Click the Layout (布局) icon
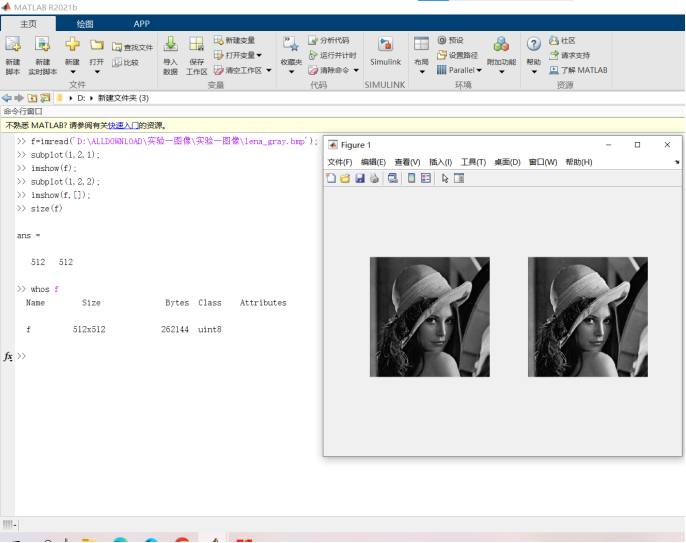Image resolution: width=686 pixels, height=543 pixels. 421,44
